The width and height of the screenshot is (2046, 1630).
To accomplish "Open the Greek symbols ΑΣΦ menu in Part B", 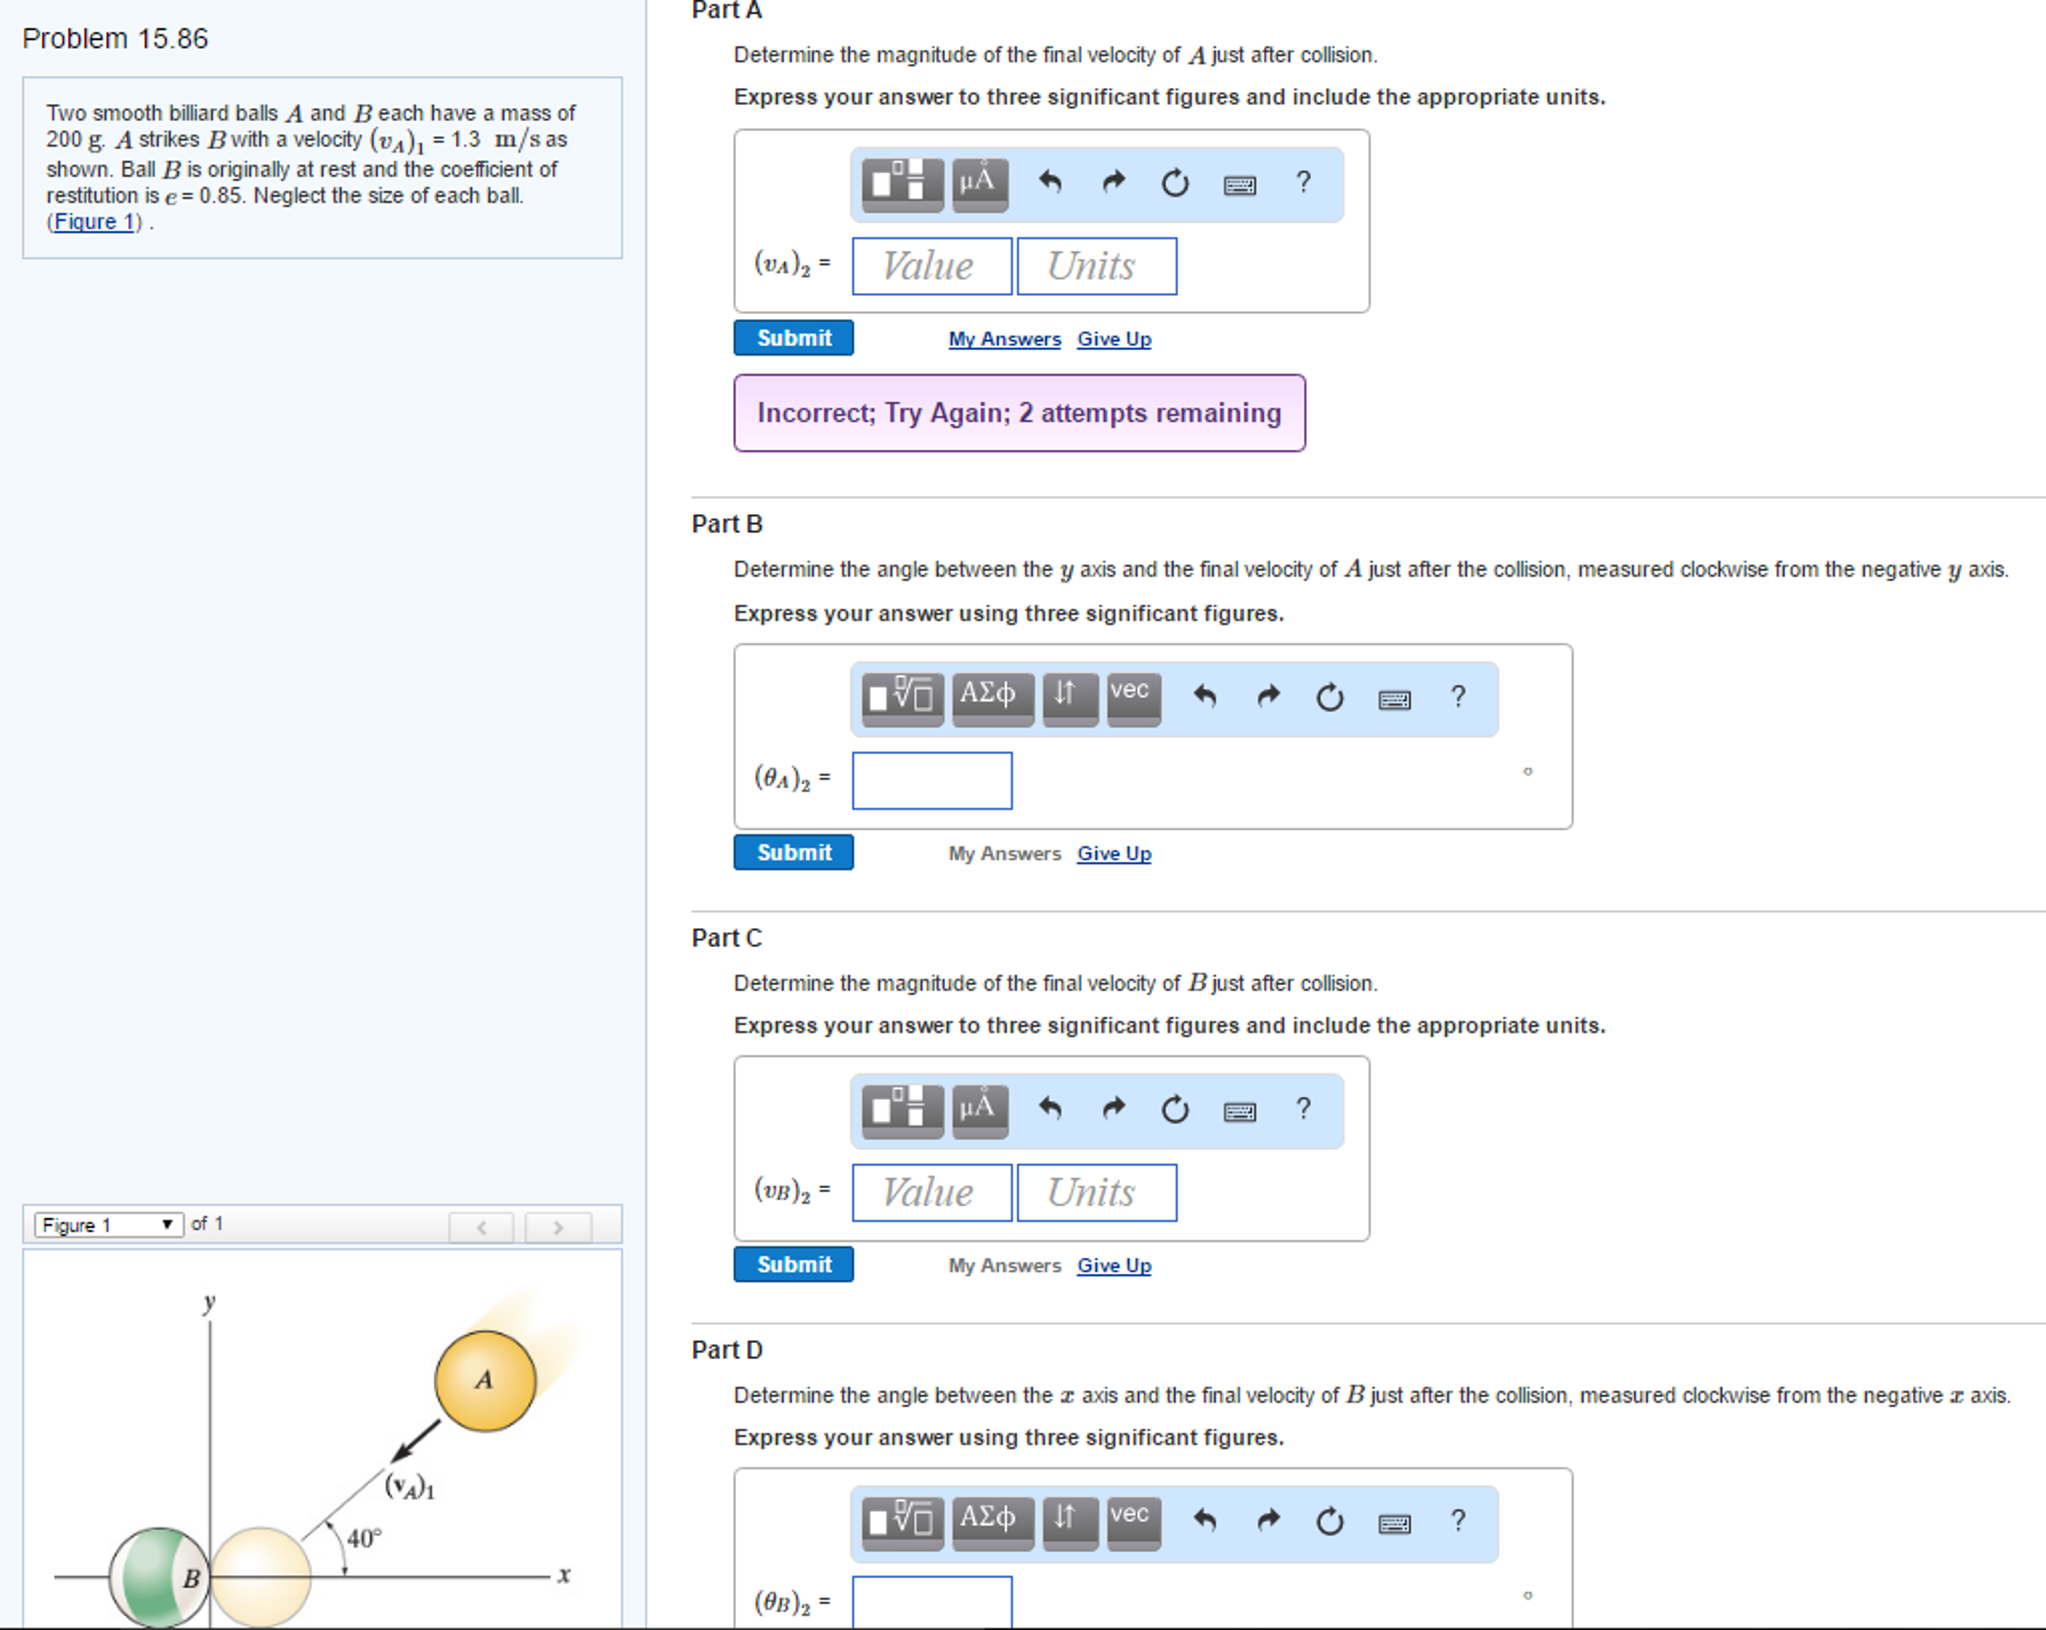I will 991,697.
